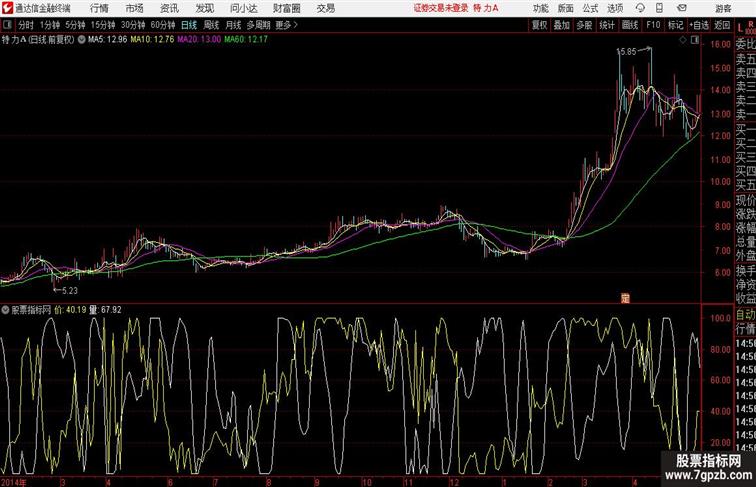Open the 选项 menu
The image size is (756, 487).
click(x=615, y=8)
